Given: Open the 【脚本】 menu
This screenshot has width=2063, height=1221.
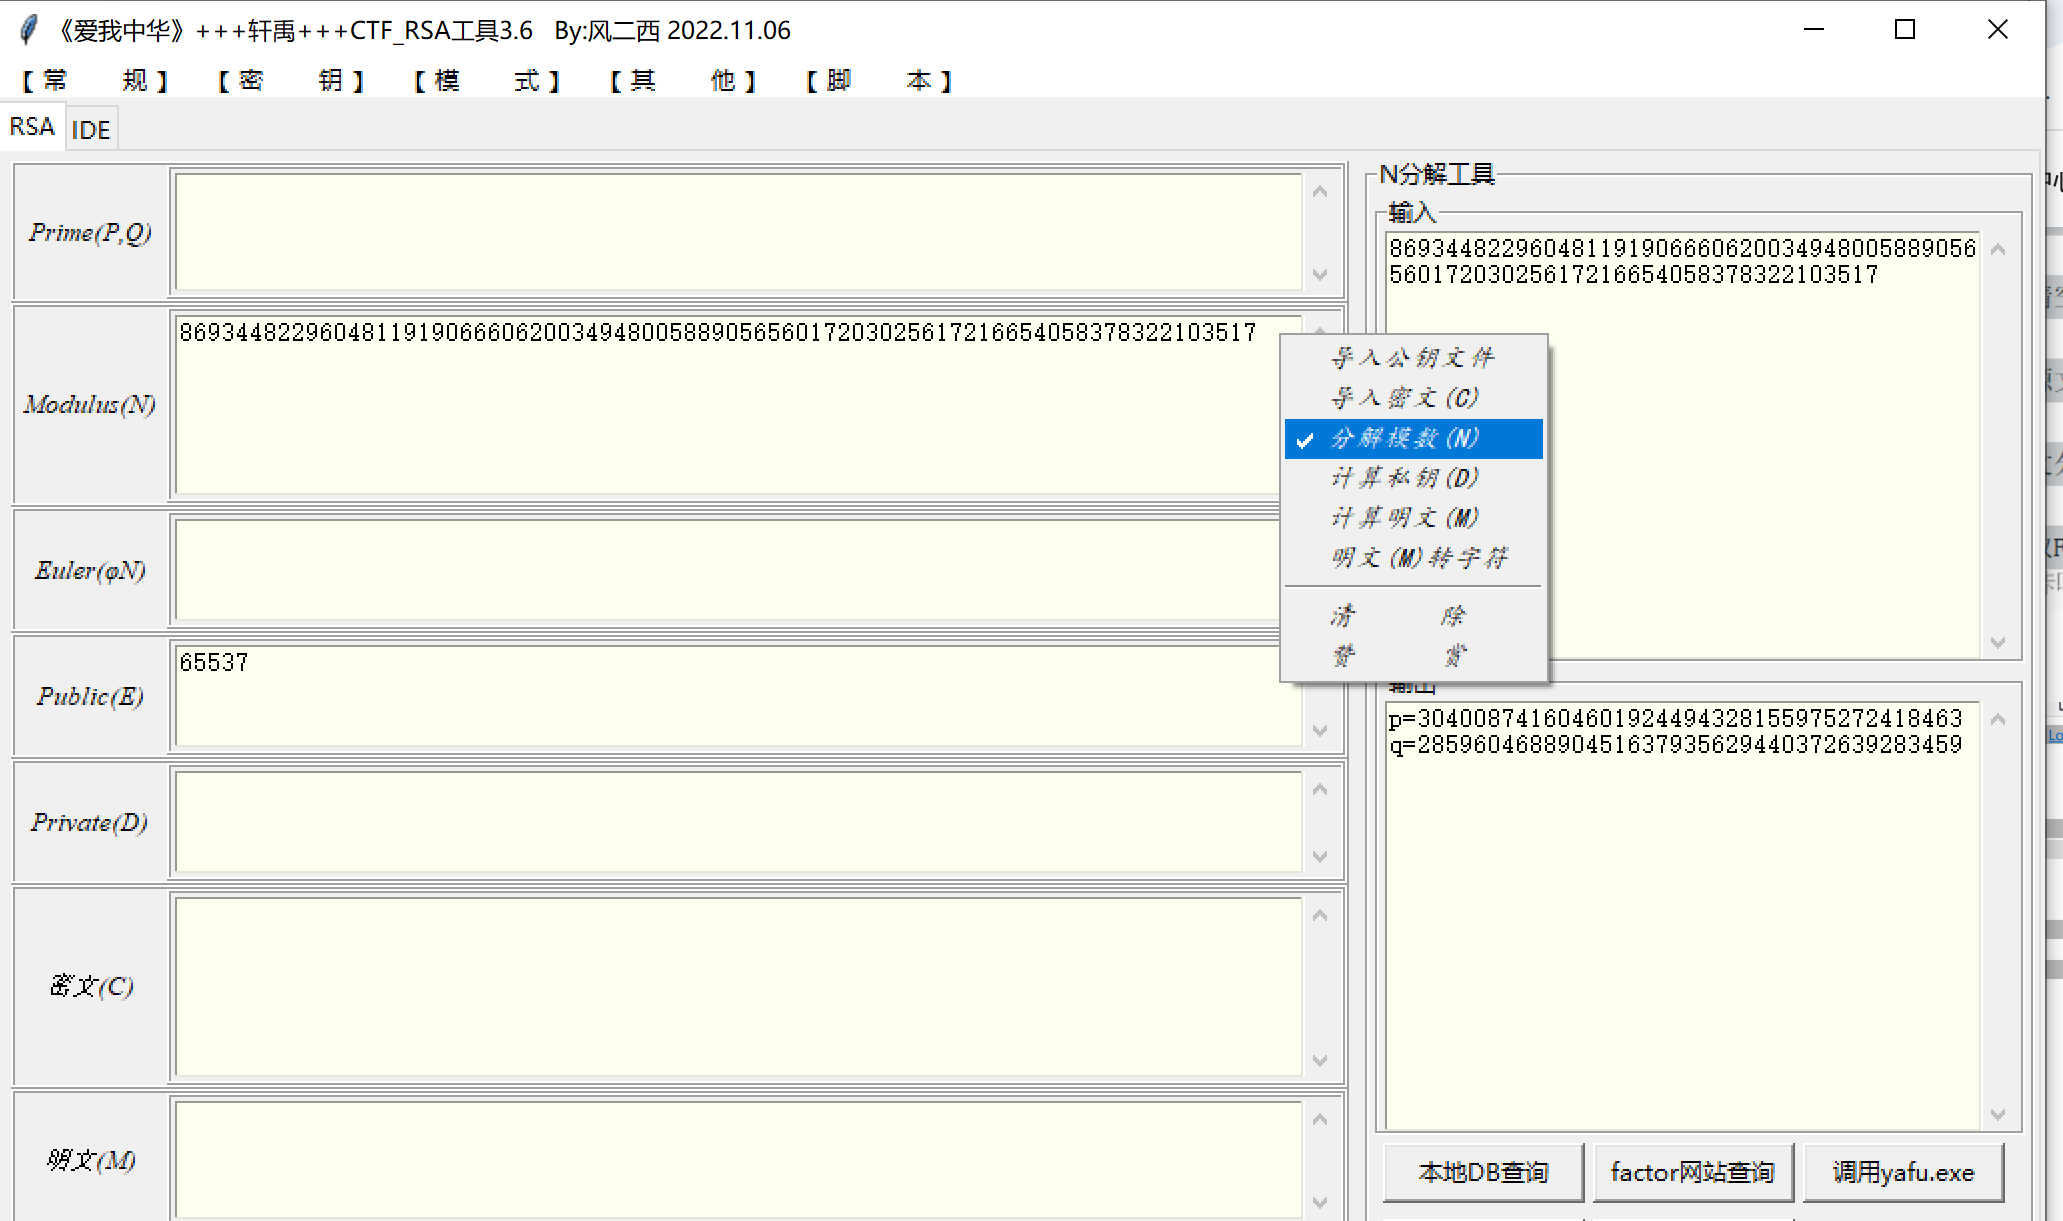Looking at the screenshot, I should [x=879, y=80].
